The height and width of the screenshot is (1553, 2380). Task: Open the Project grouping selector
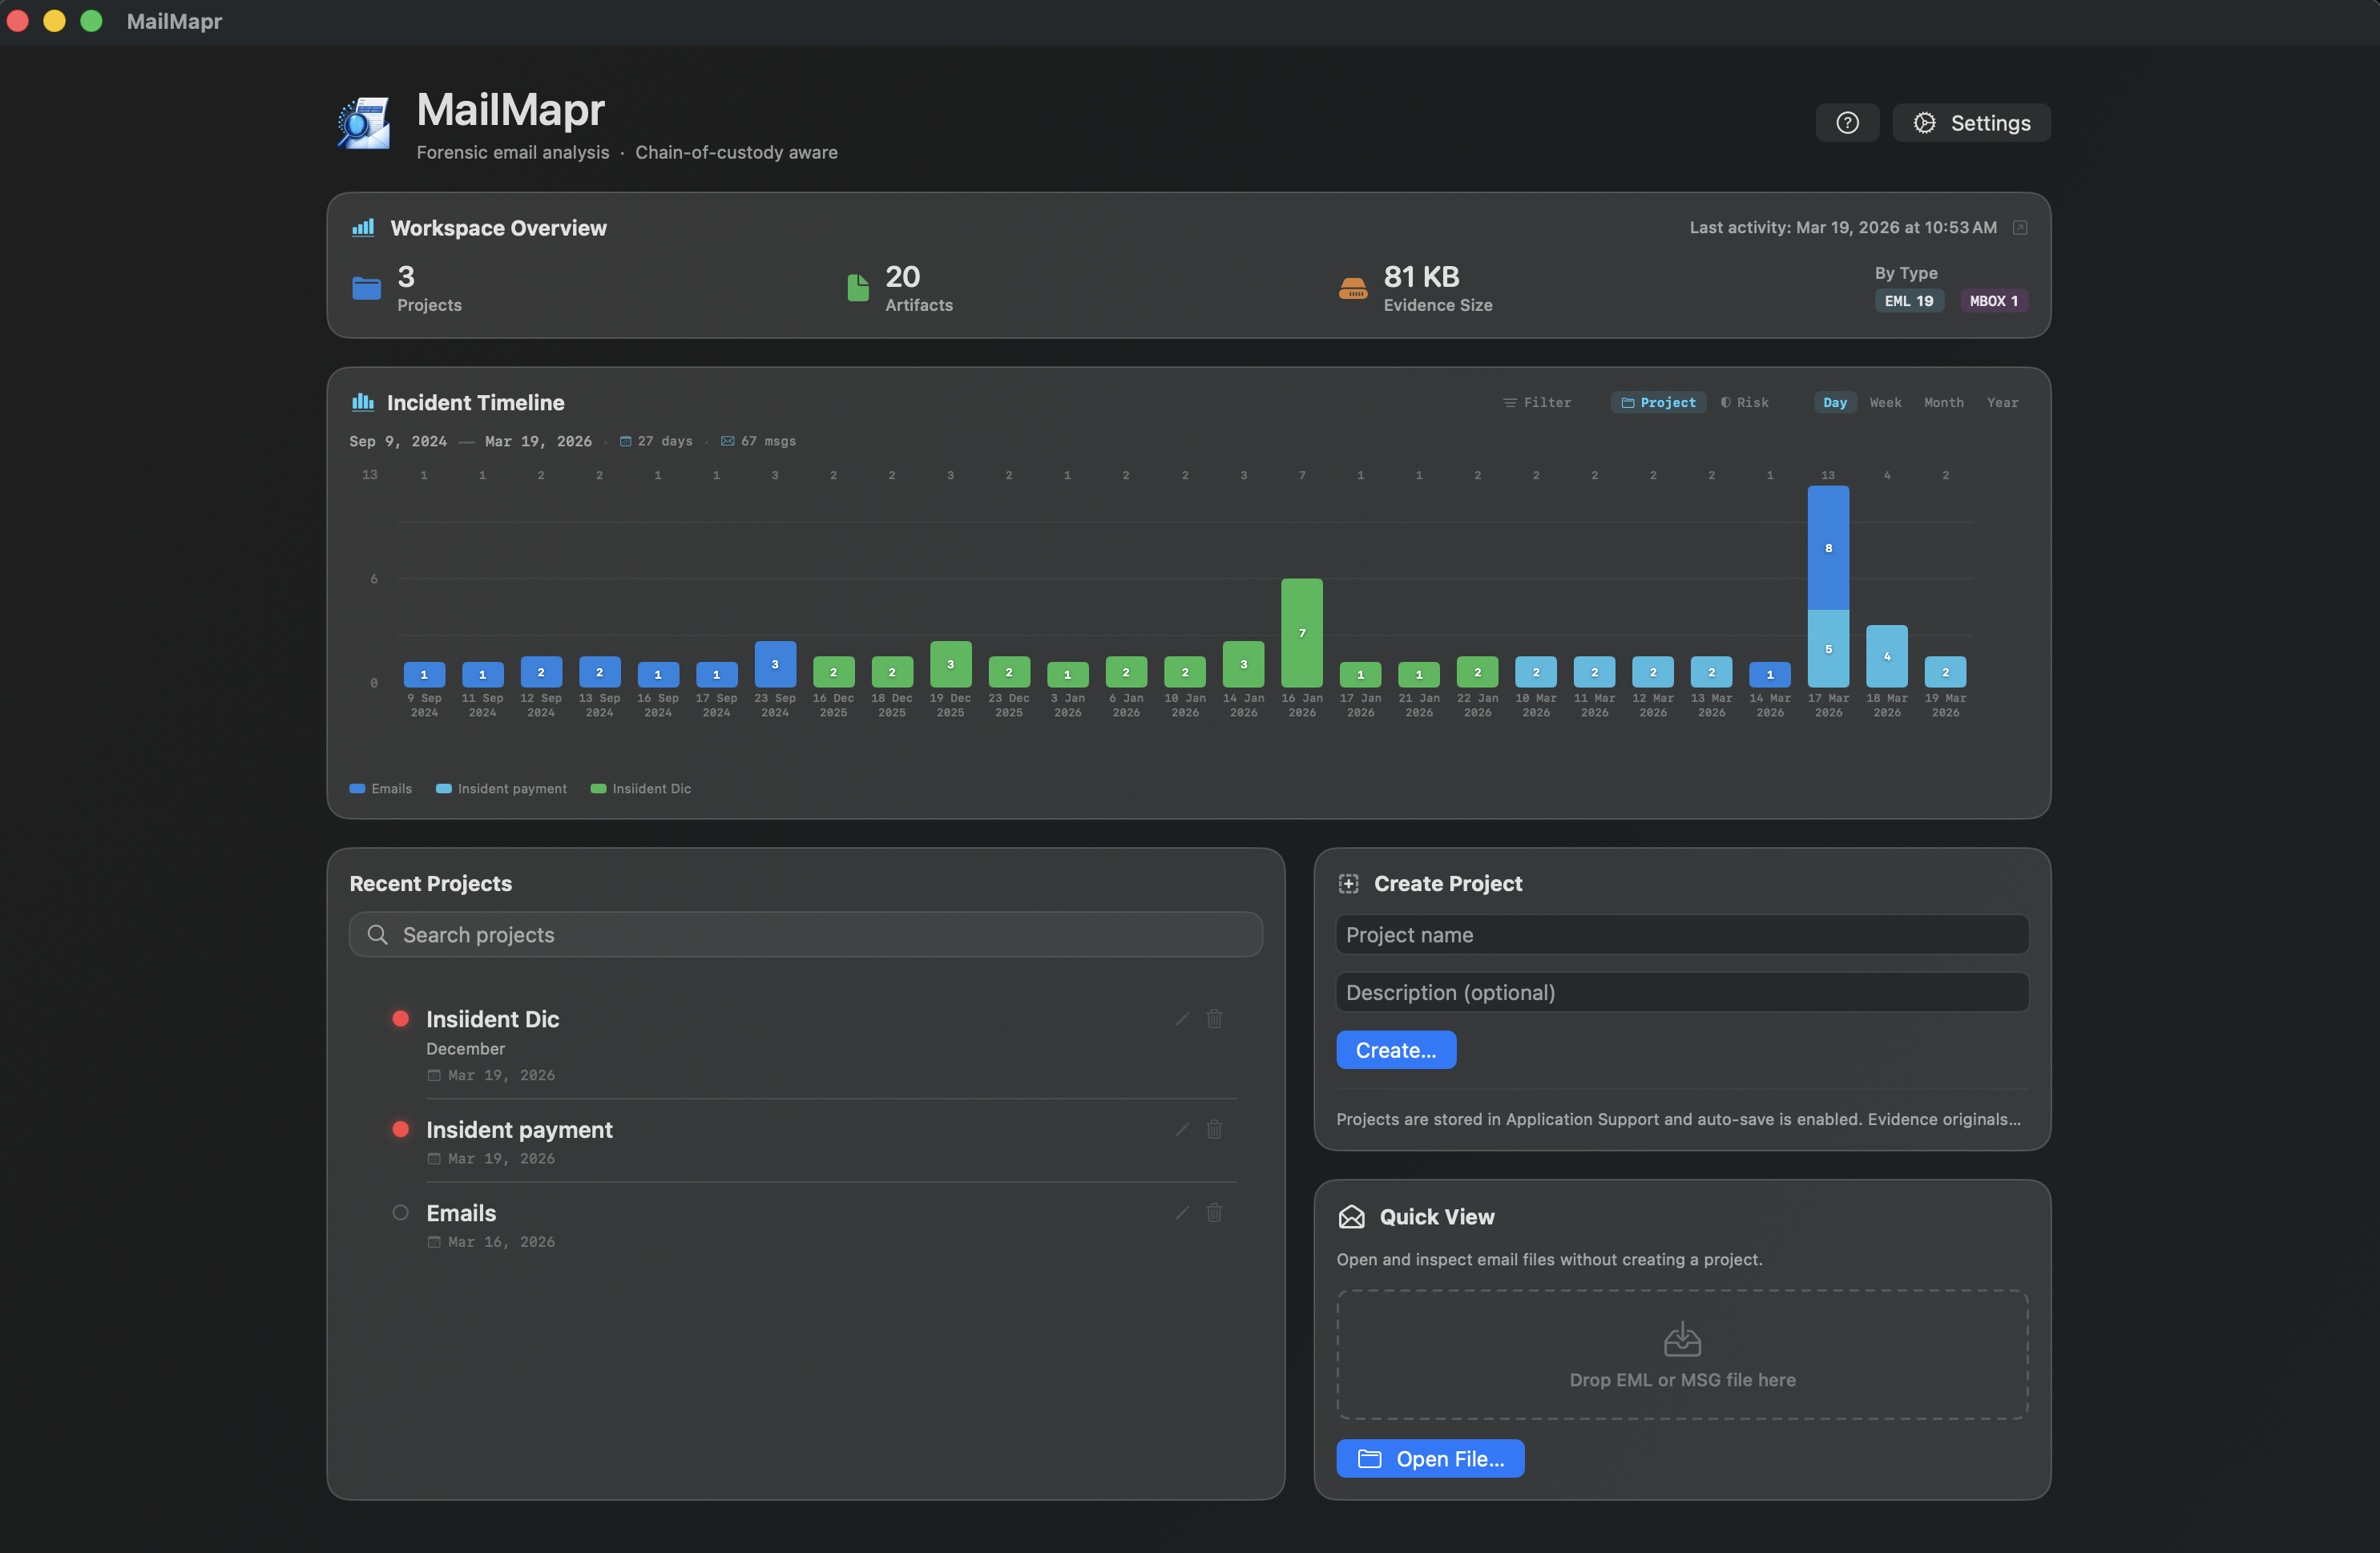(x=1658, y=402)
